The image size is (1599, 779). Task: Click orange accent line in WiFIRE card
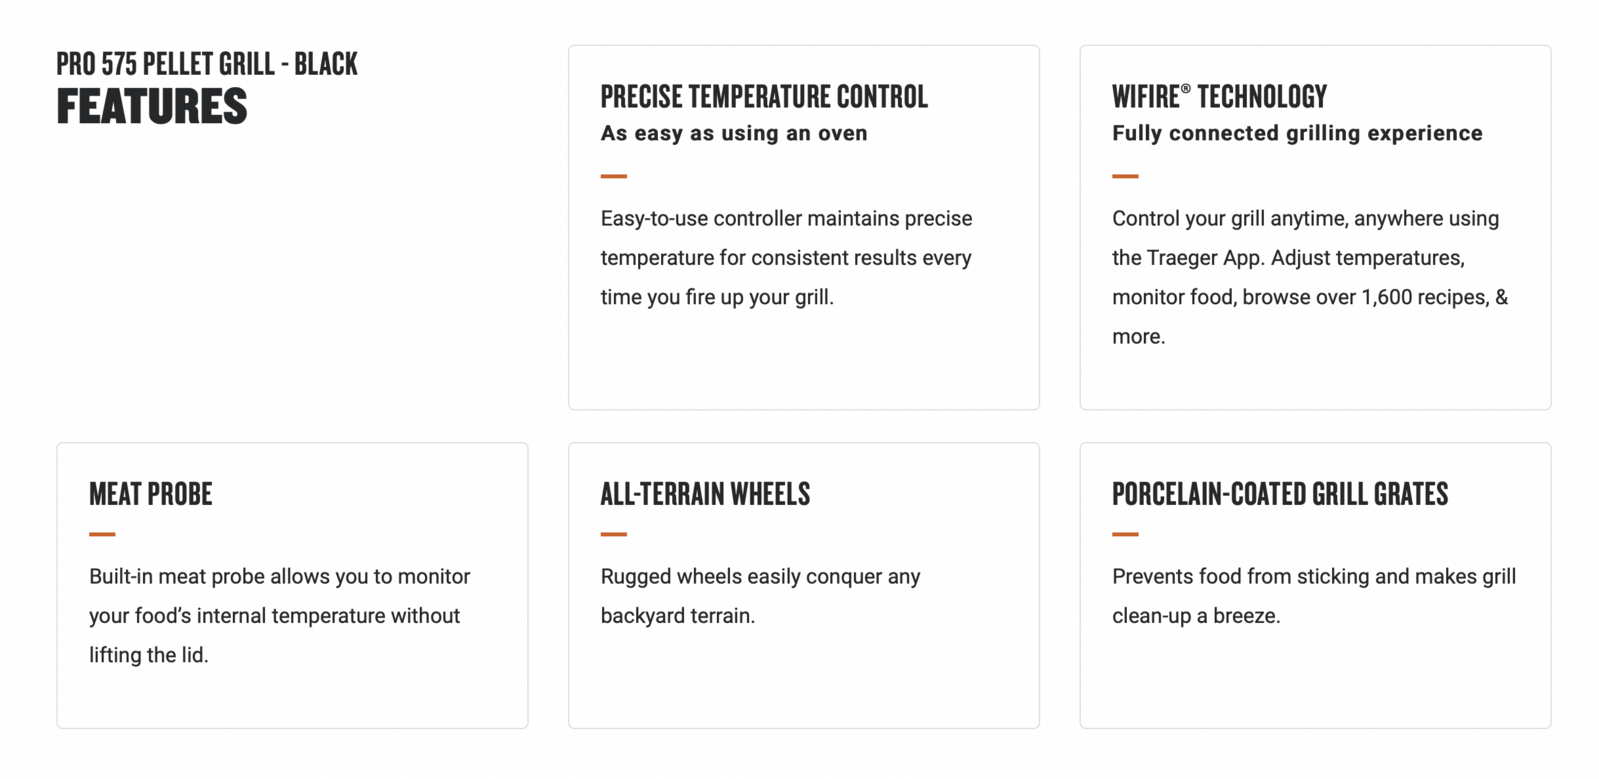[x=1125, y=176]
